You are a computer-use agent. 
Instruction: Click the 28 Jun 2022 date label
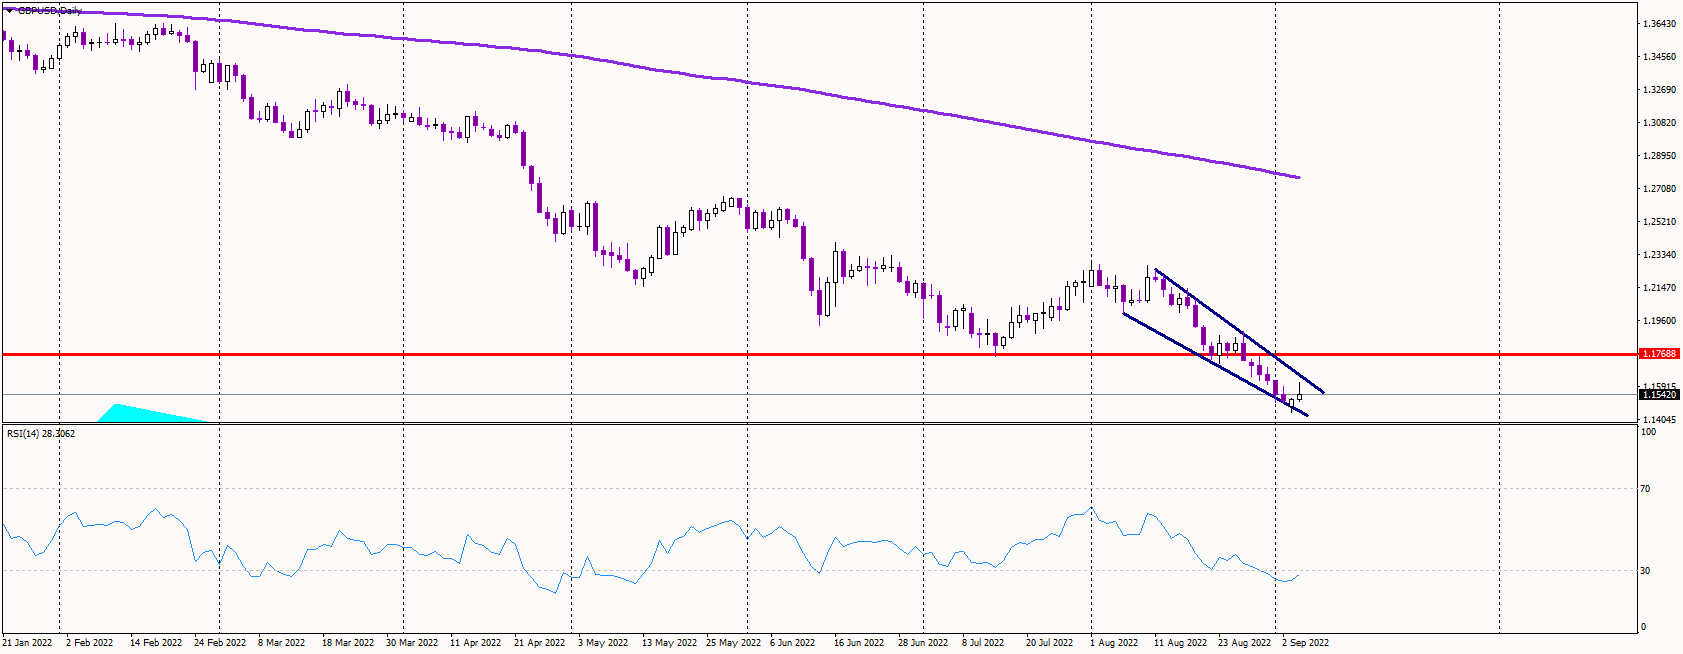[923, 643]
